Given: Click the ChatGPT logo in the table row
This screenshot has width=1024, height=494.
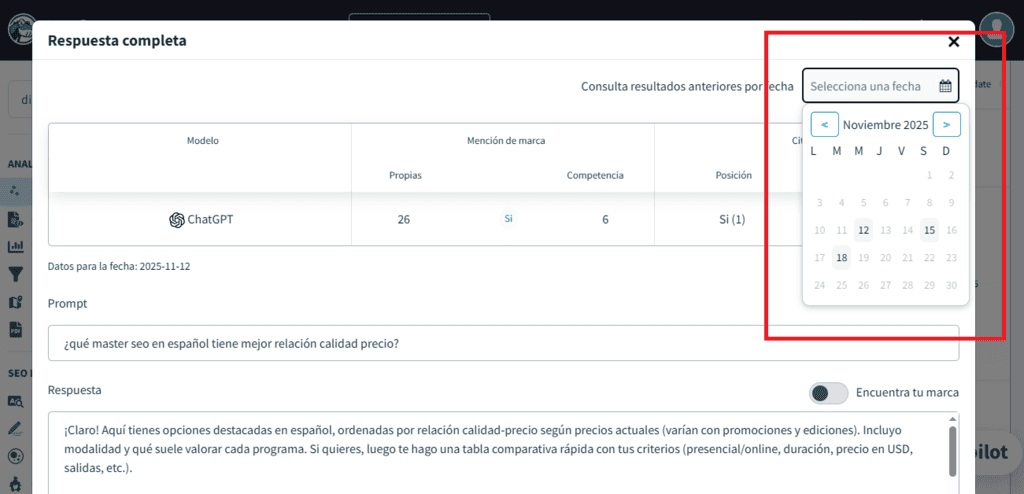Looking at the screenshot, I should [x=176, y=220].
